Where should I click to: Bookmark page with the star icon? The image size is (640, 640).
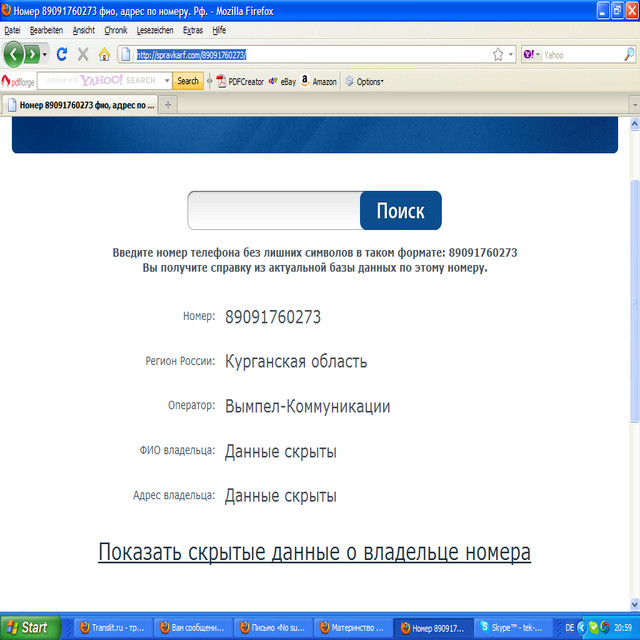[x=497, y=54]
